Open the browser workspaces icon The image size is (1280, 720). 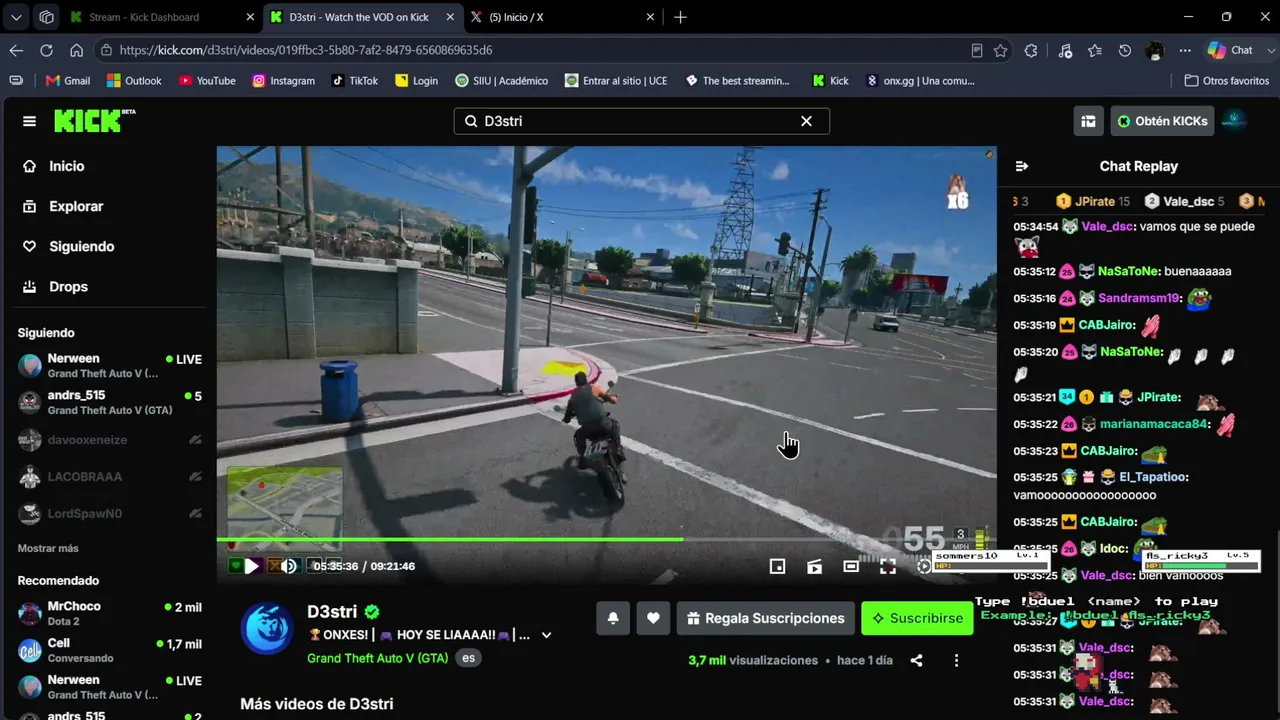pos(46,17)
